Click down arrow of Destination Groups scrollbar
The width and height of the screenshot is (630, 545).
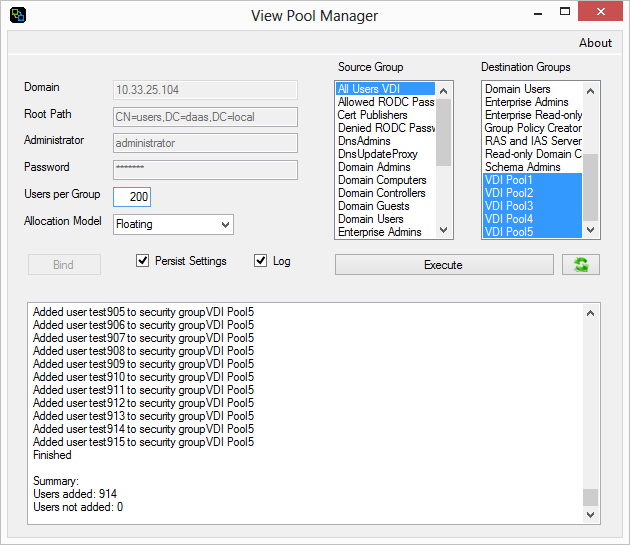[590, 230]
